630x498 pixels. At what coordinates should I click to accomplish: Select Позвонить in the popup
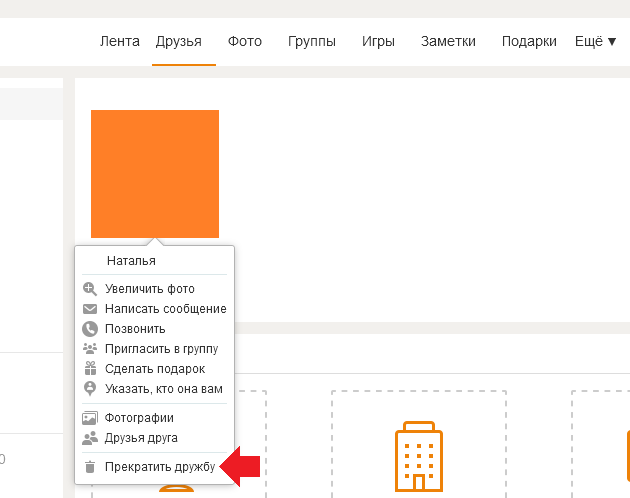(x=135, y=329)
